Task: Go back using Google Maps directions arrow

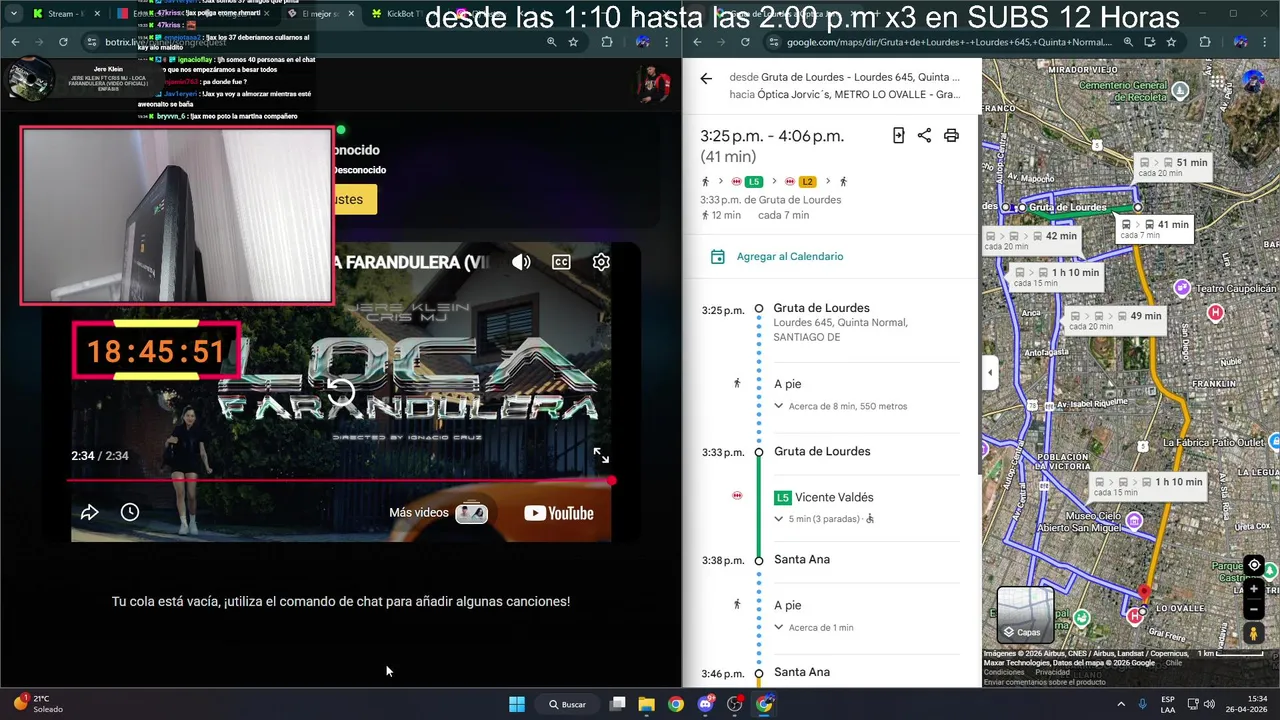Action: pos(706,78)
